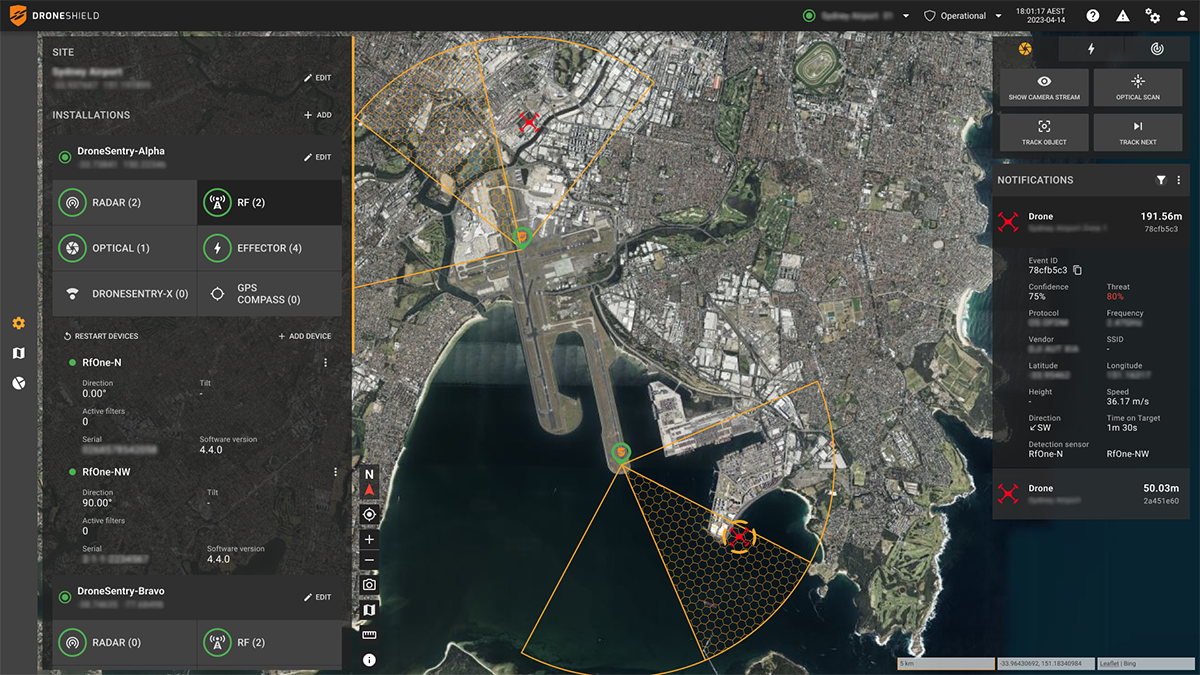Viewport: 1200px width, 675px height.
Task: Open the user account profile icon
Action: click(1183, 16)
